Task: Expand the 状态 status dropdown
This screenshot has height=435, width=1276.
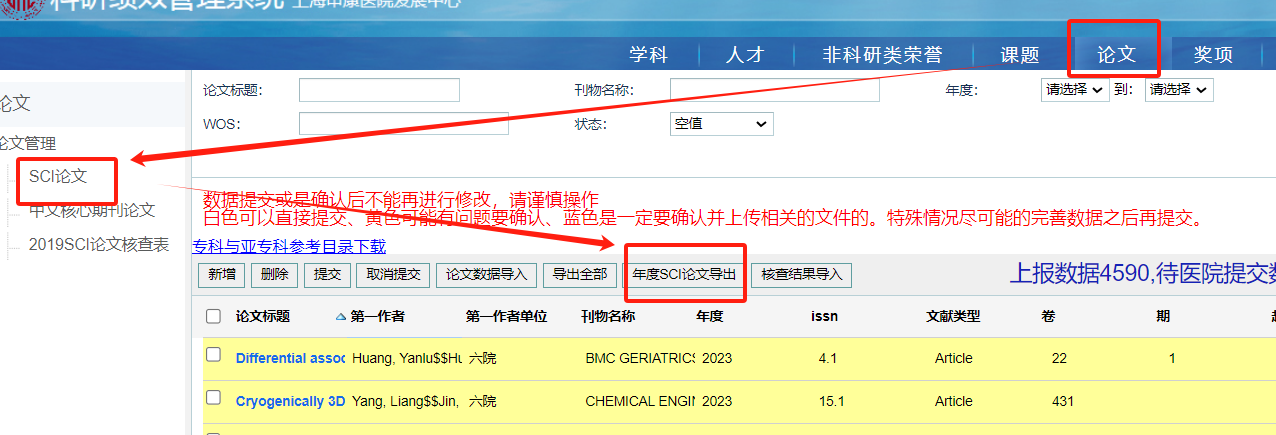Action: click(721, 124)
